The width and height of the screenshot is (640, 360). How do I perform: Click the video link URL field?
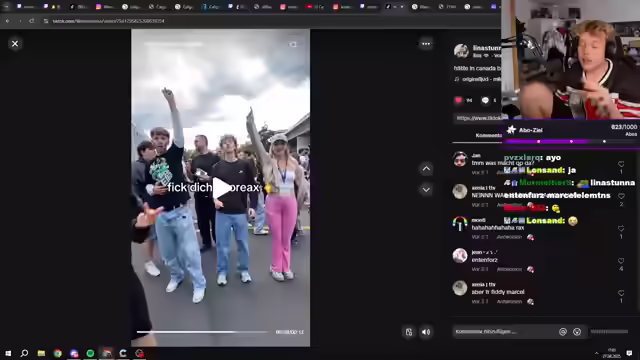pyautogui.click(x=478, y=118)
